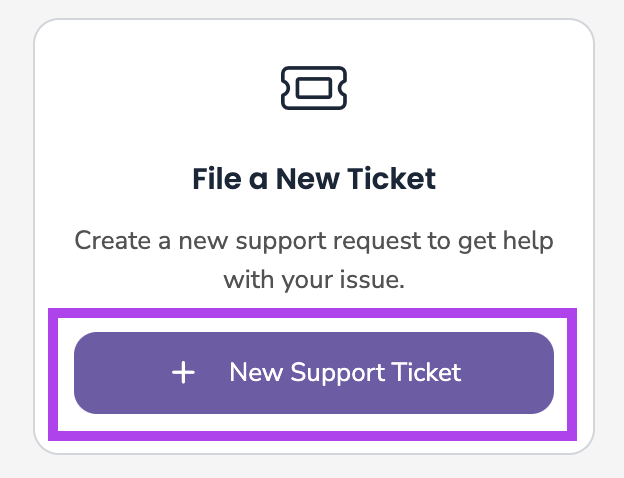This screenshot has width=624, height=478.
Task: Start a new support ticket
Action: [313, 373]
